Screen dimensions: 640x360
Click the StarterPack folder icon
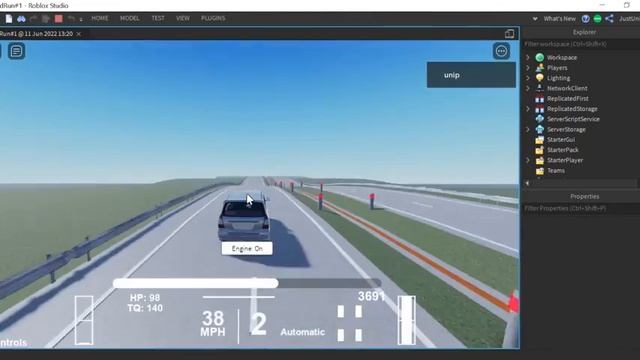pyautogui.click(x=540, y=150)
